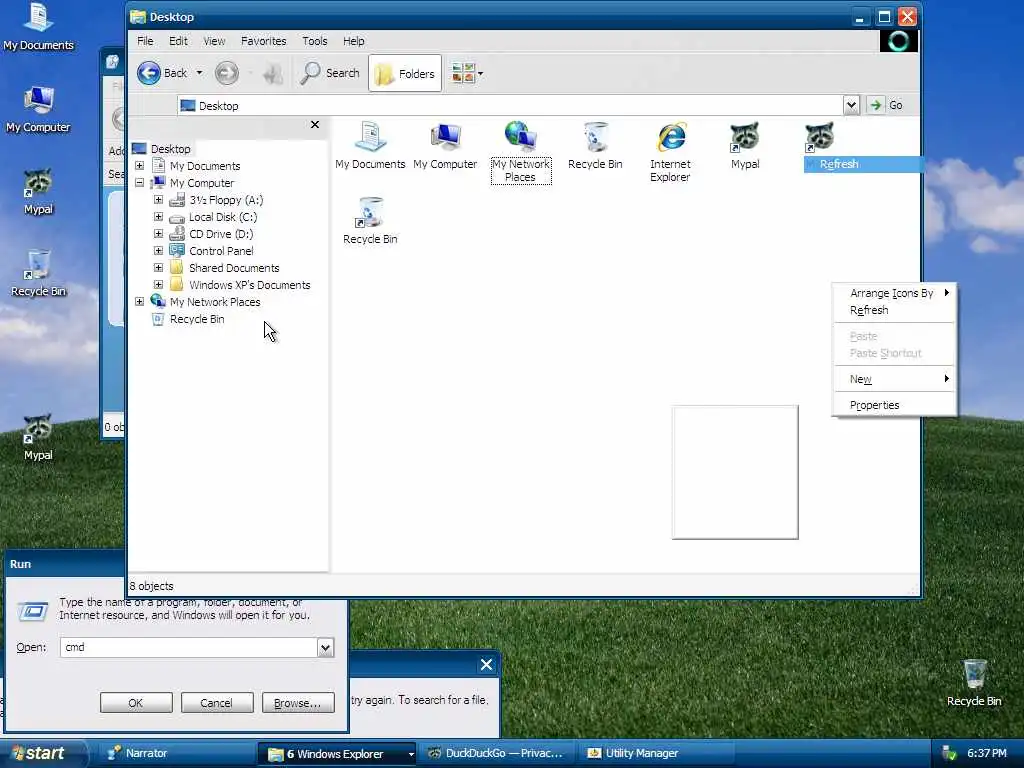The image size is (1024, 768).
Task: Open the File menu
Action: (145, 41)
